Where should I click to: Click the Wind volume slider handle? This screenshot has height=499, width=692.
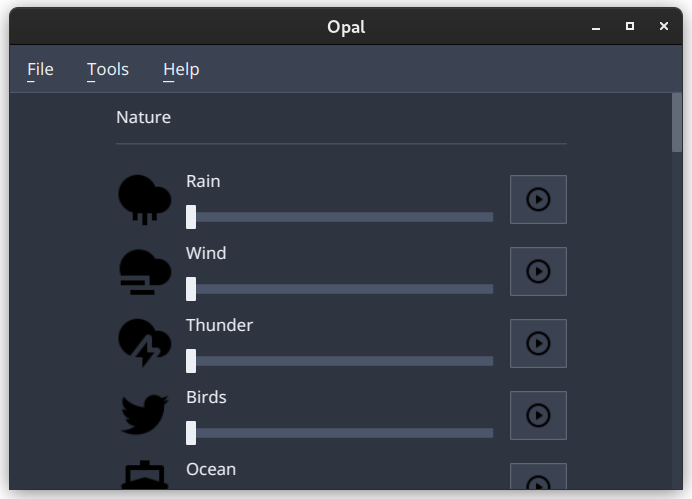(191, 289)
